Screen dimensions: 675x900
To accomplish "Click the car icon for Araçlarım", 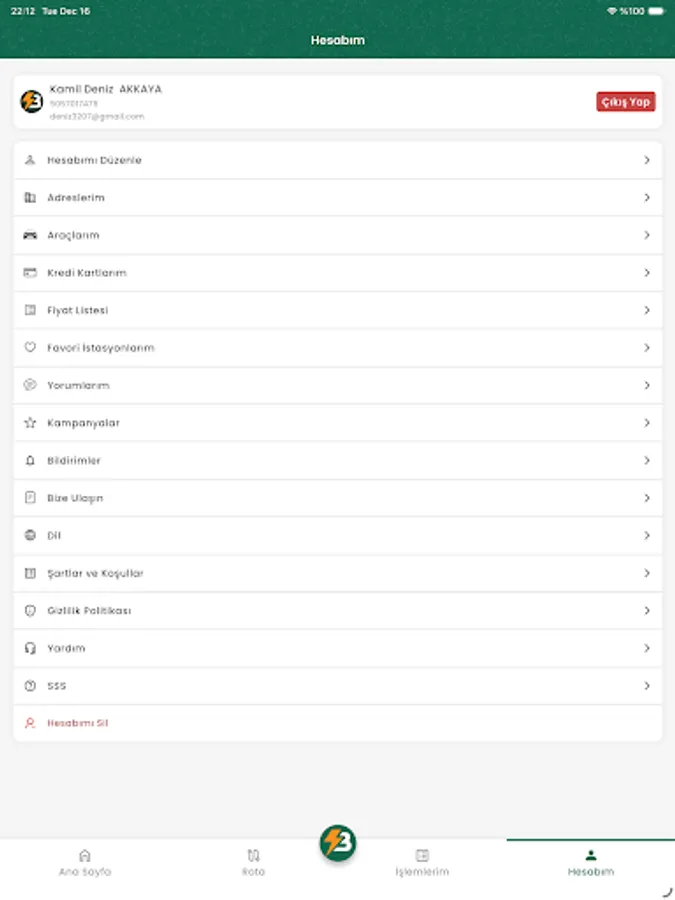I will pyautogui.click(x=30, y=235).
